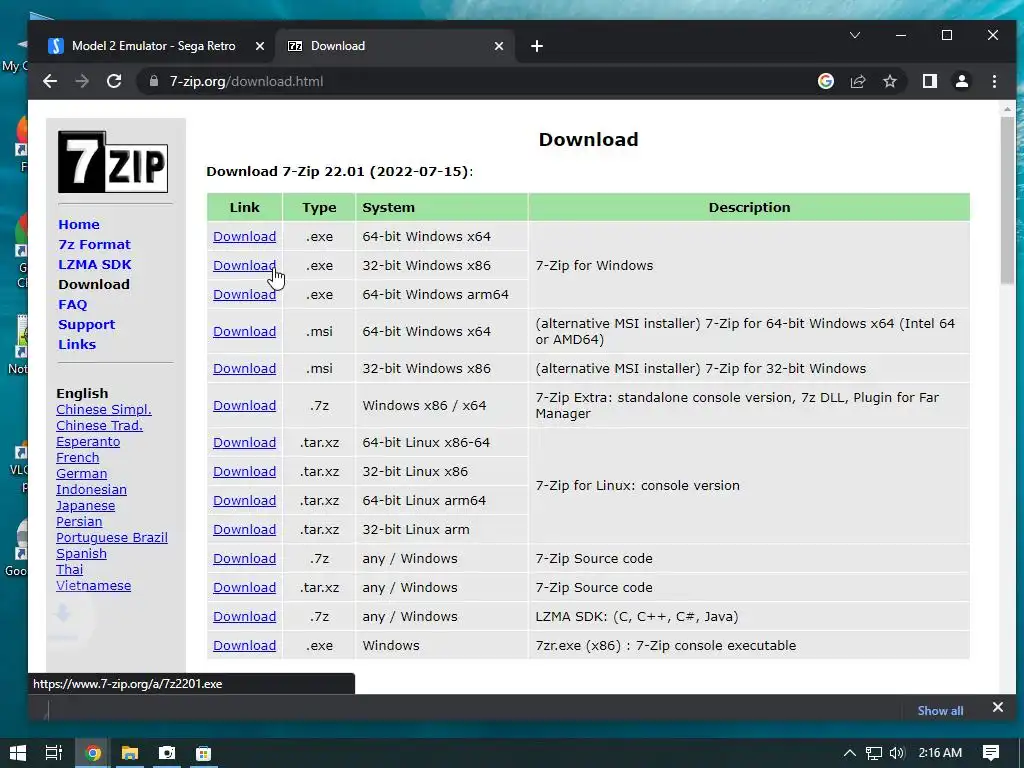The width and height of the screenshot is (1024, 768).
Task: Close the downloads bar
Action: click(x=997, y=707)
